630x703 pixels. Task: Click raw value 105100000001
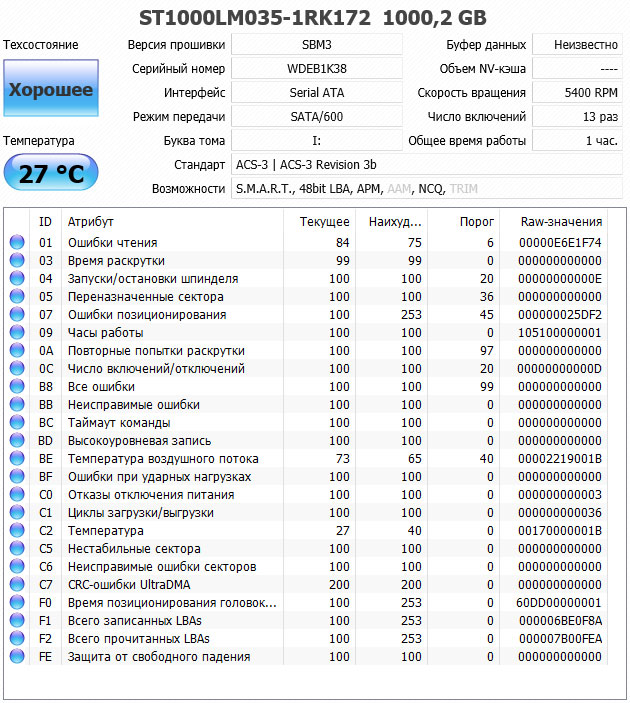point(560,332)
